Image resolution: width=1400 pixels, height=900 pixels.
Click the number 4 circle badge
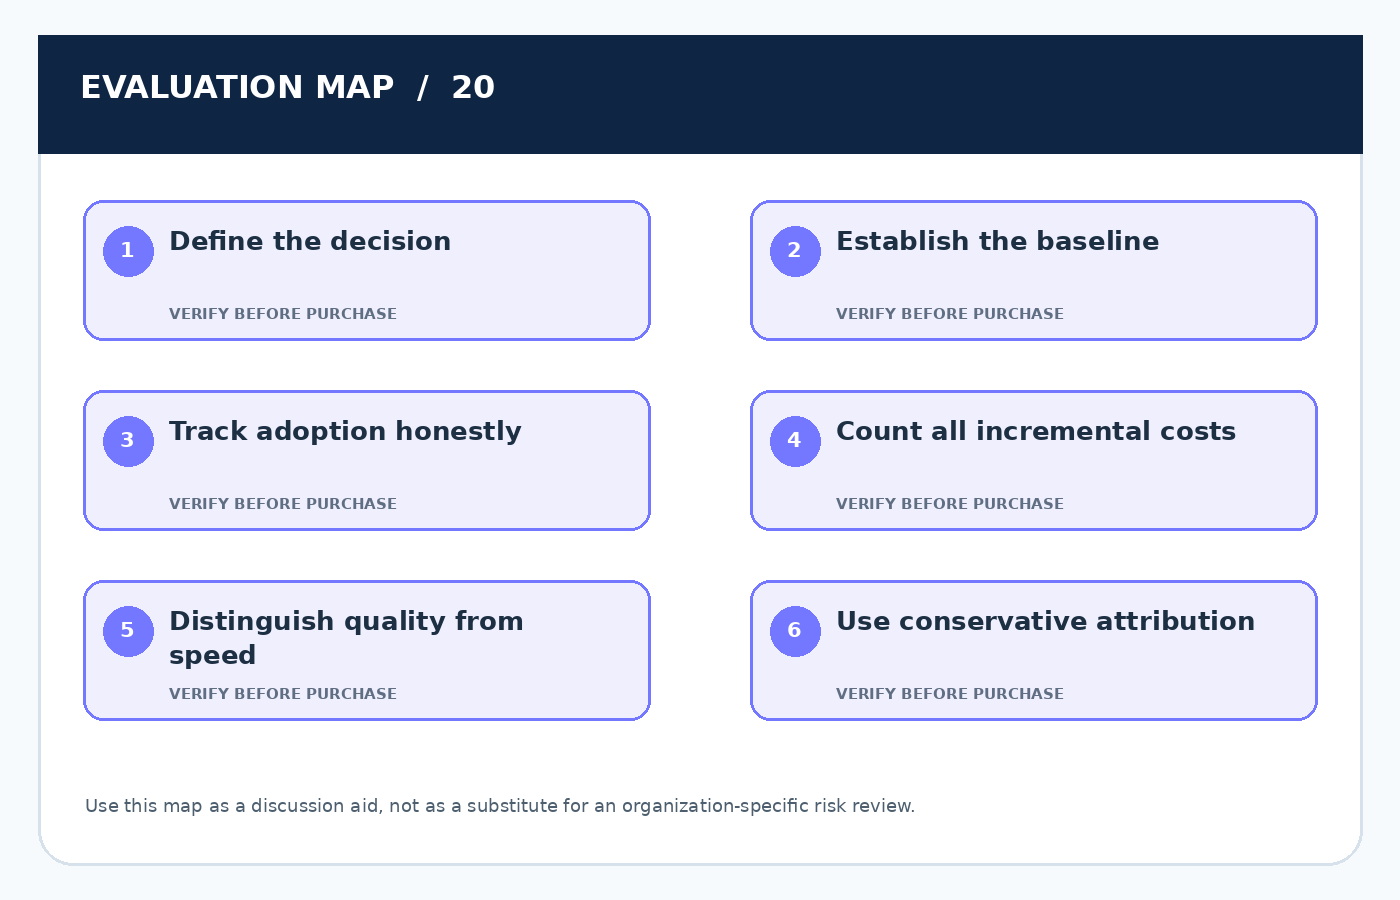[795, 441]
